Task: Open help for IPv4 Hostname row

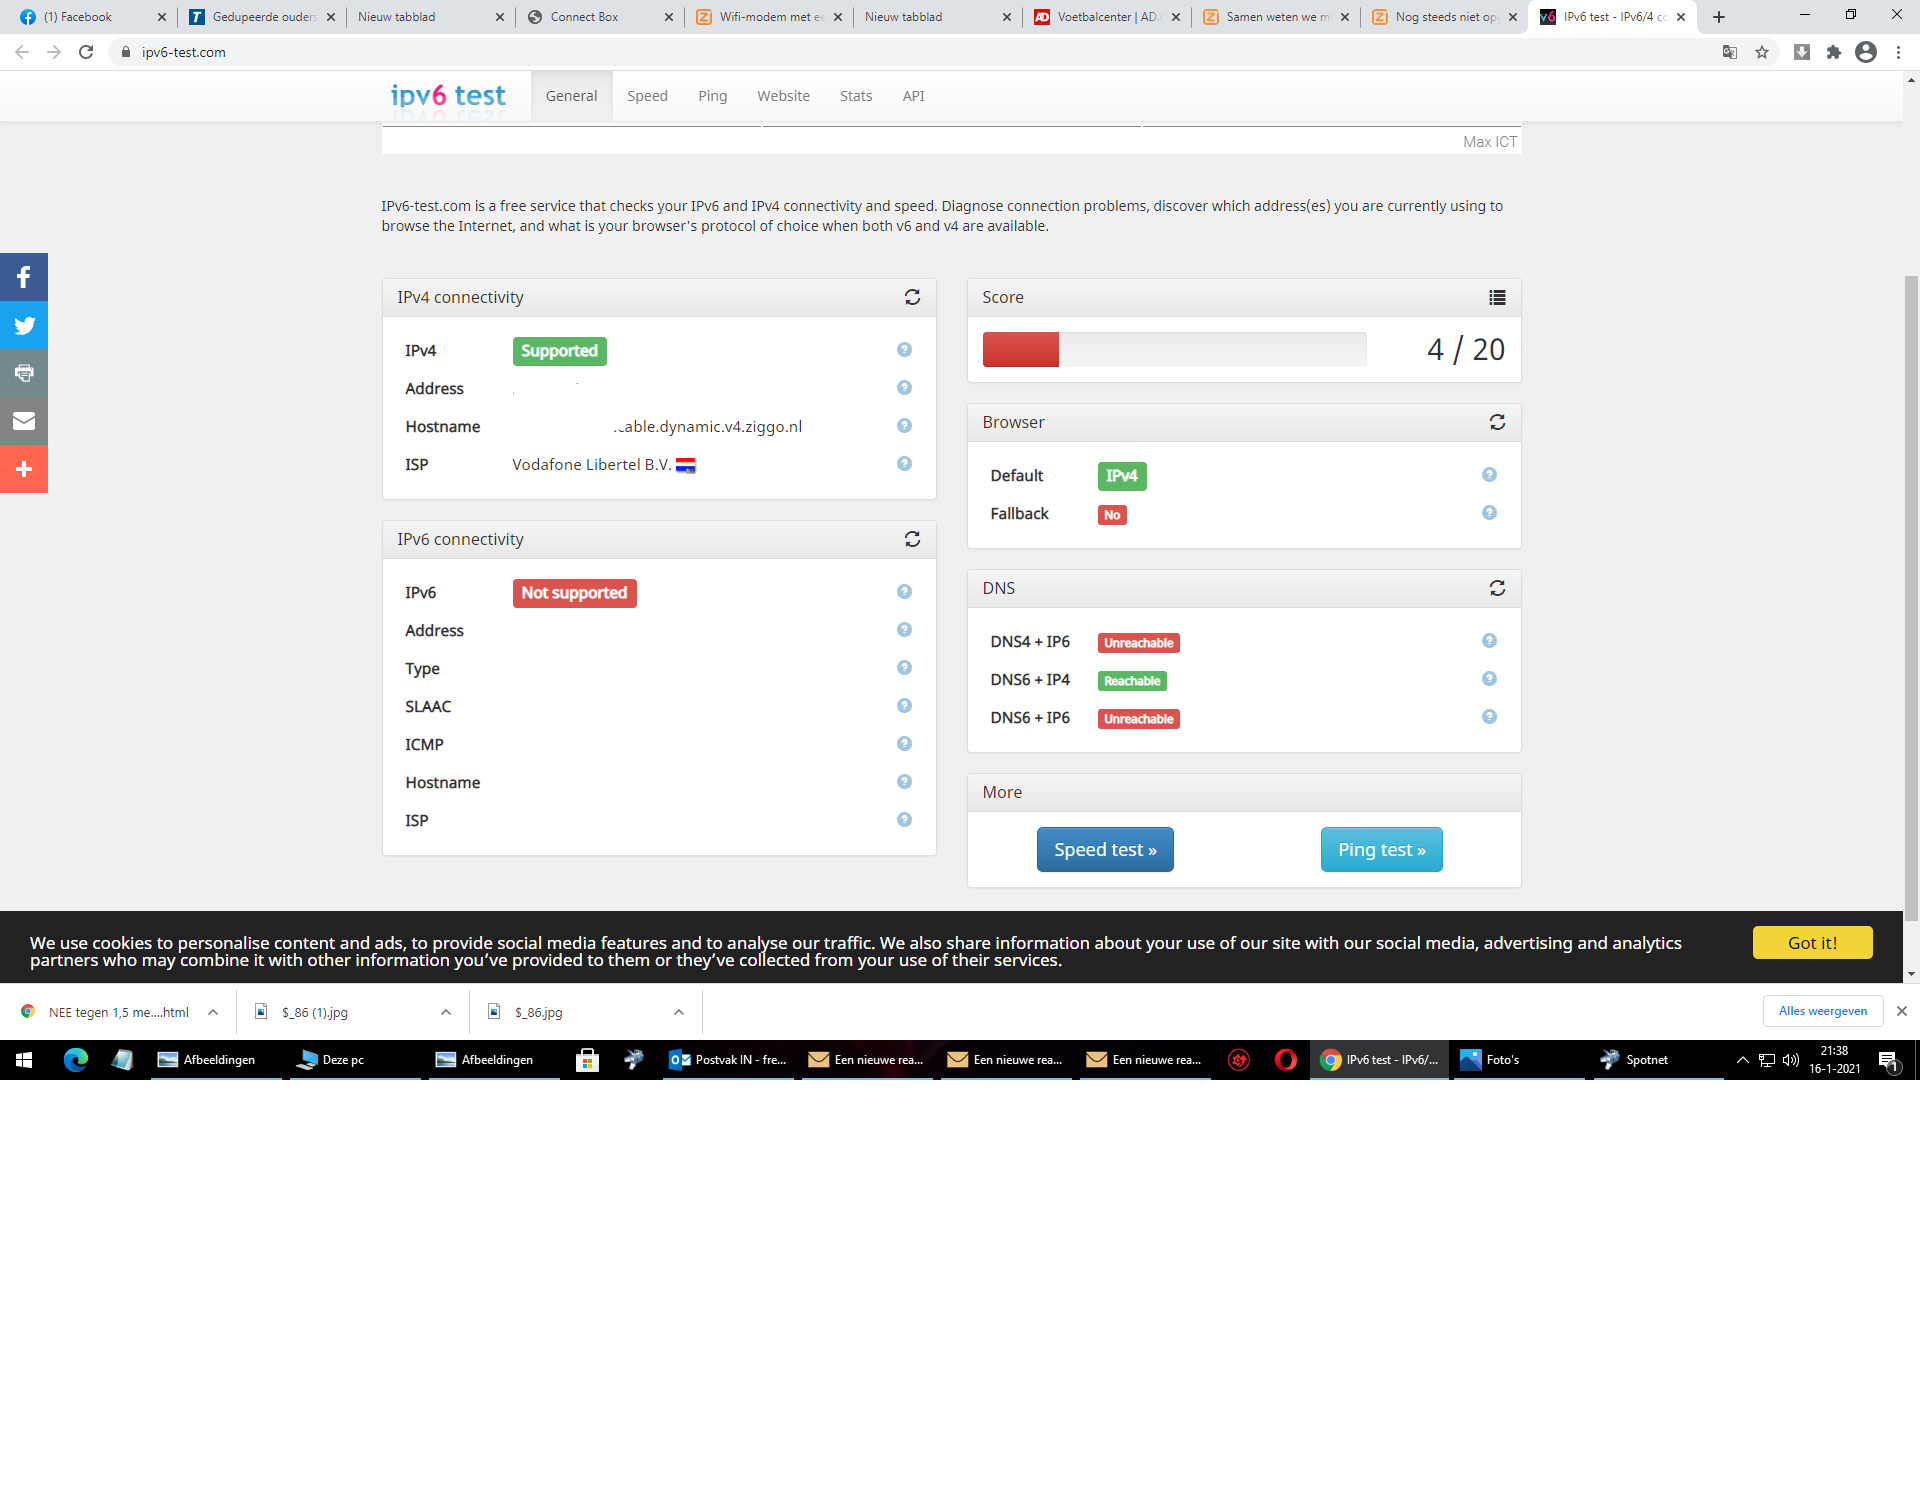Action: (904, 426)
